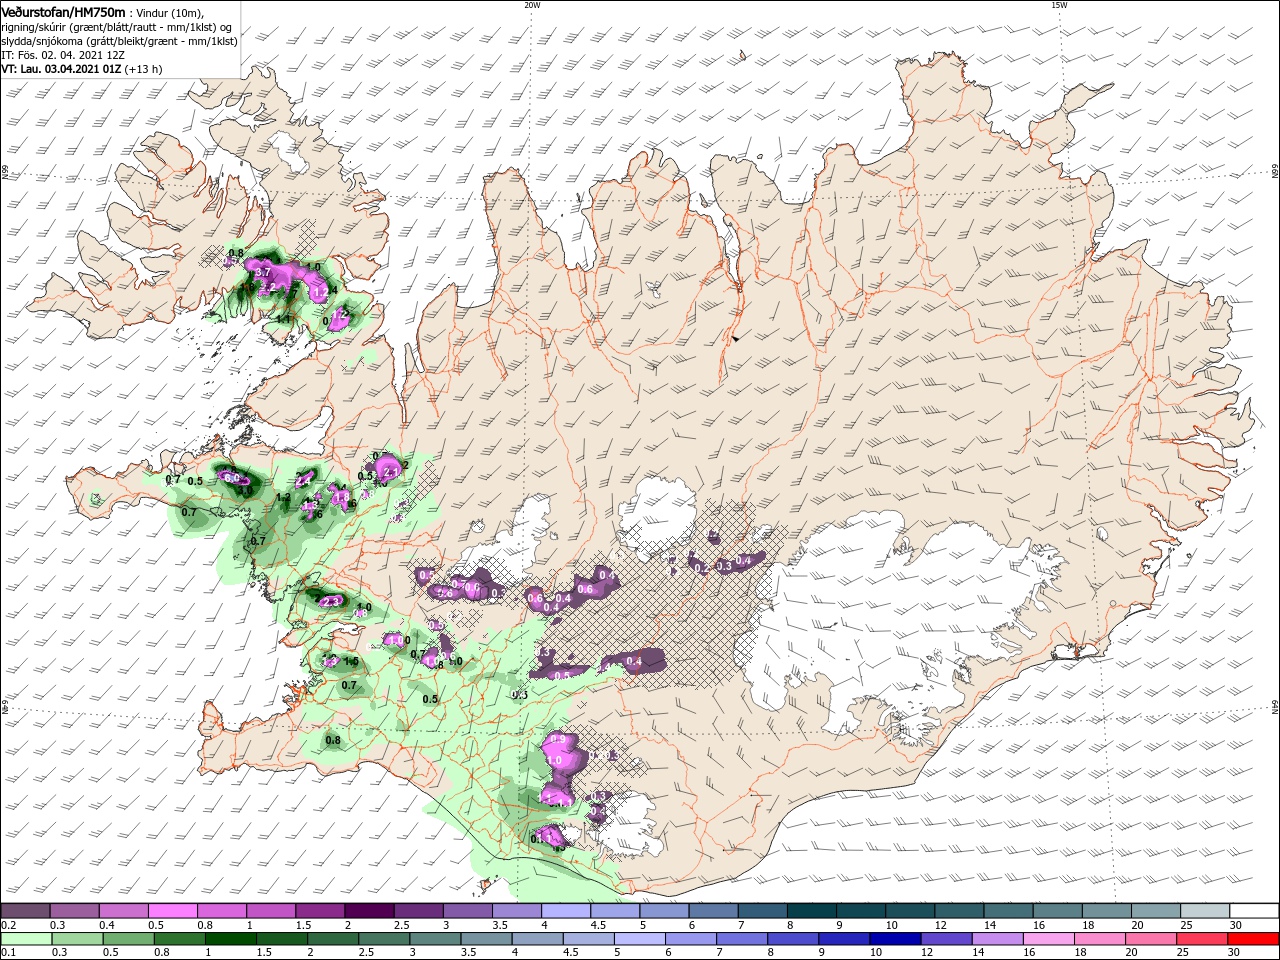Click the 'slydda/snjókoma' description line
This screenshot has height=960, width=1280.
118,41
